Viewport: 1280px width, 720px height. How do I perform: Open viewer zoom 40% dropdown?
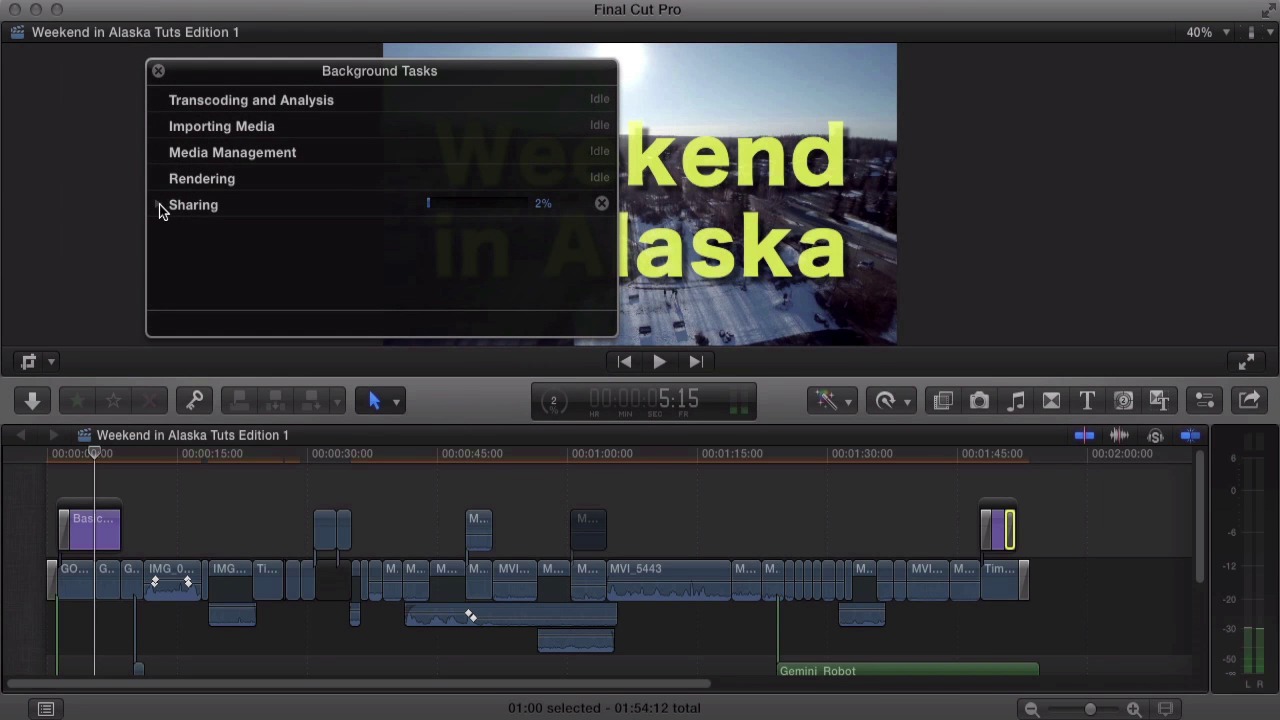click(1208, 32)
